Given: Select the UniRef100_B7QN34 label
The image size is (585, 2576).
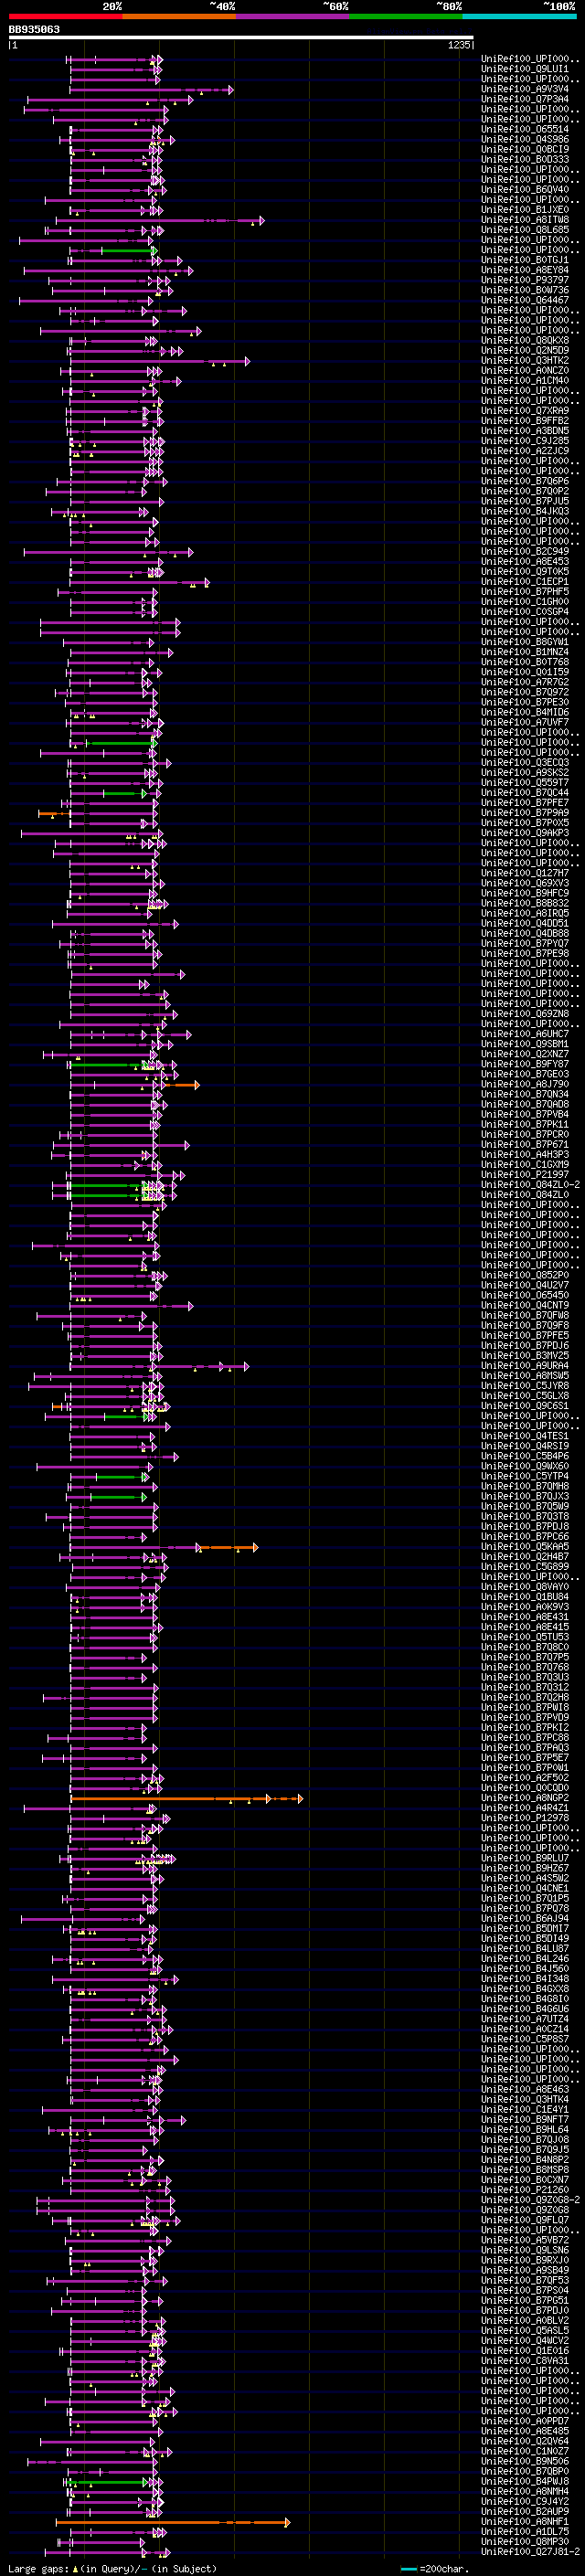Looking at the screenshot, I should [525, 1094].
